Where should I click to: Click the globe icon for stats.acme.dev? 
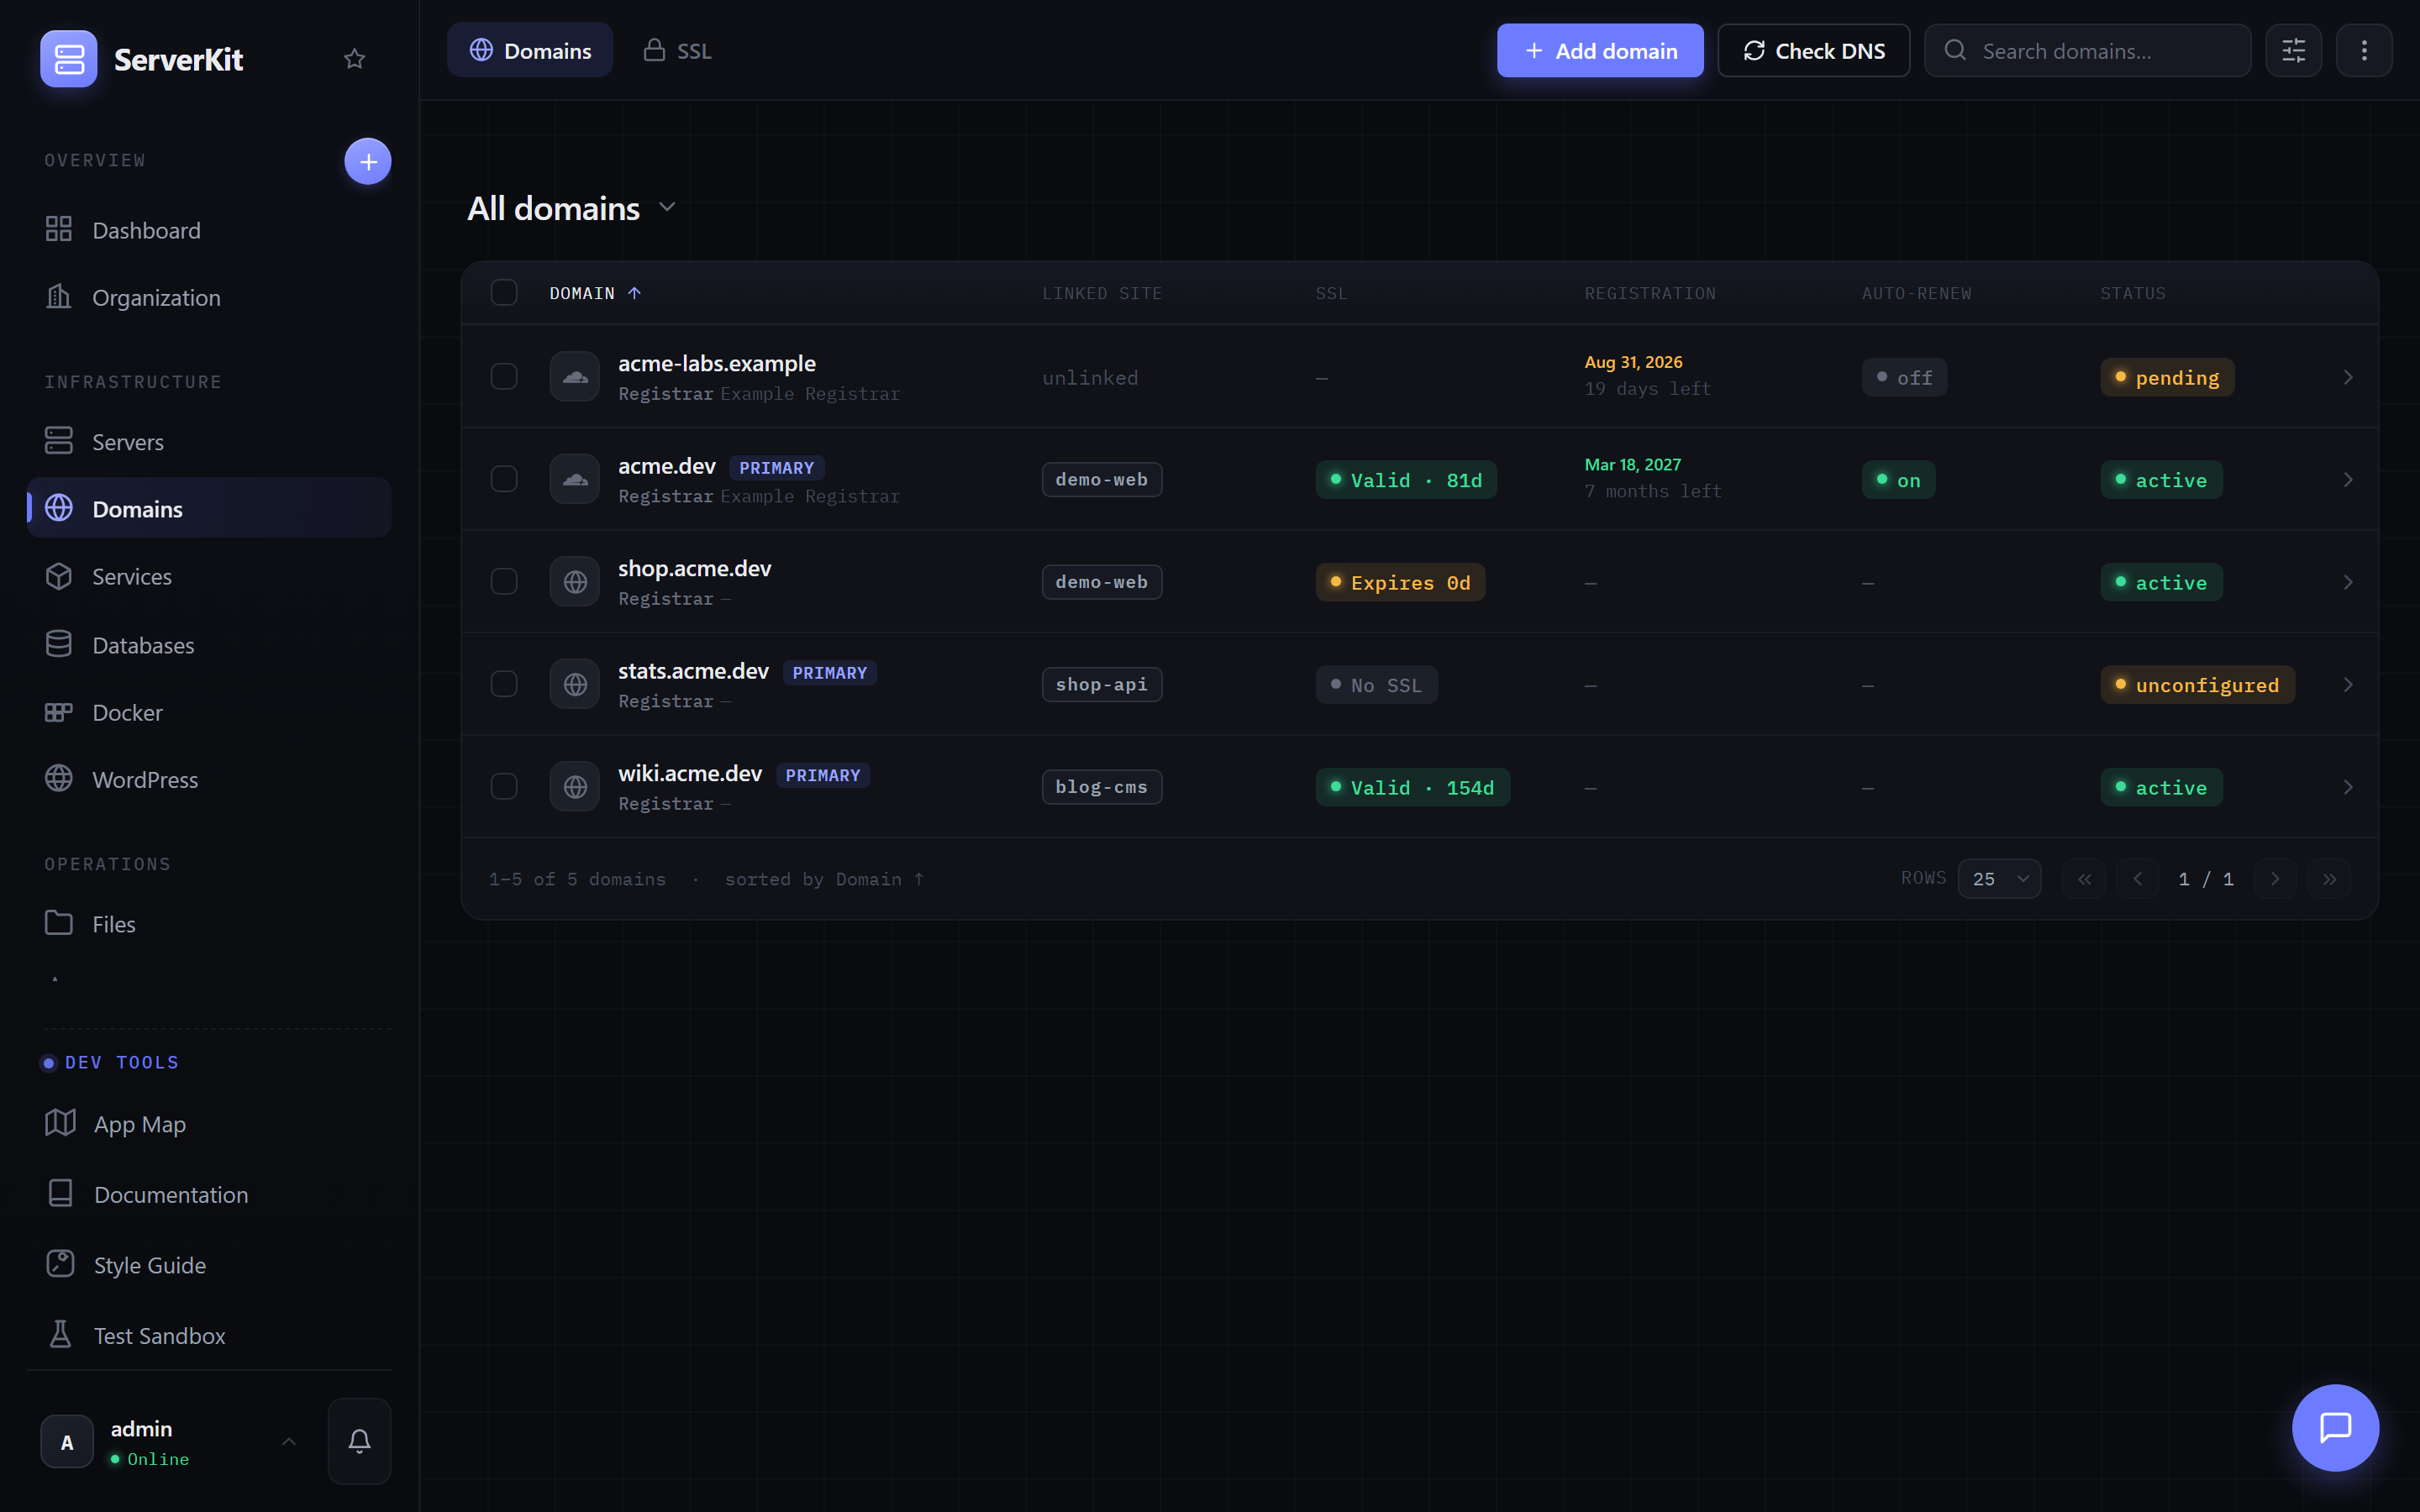(x=575, y=685)
